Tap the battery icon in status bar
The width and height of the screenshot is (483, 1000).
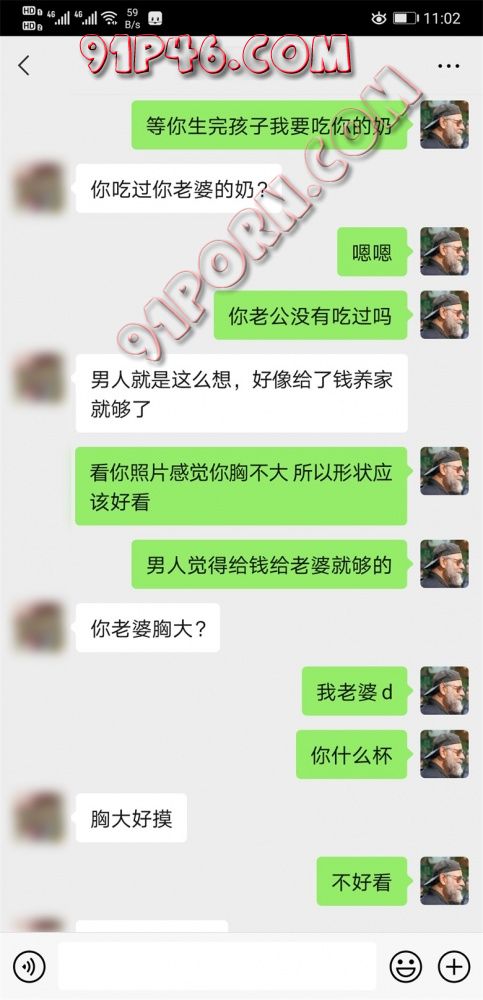tap(405, 18)
